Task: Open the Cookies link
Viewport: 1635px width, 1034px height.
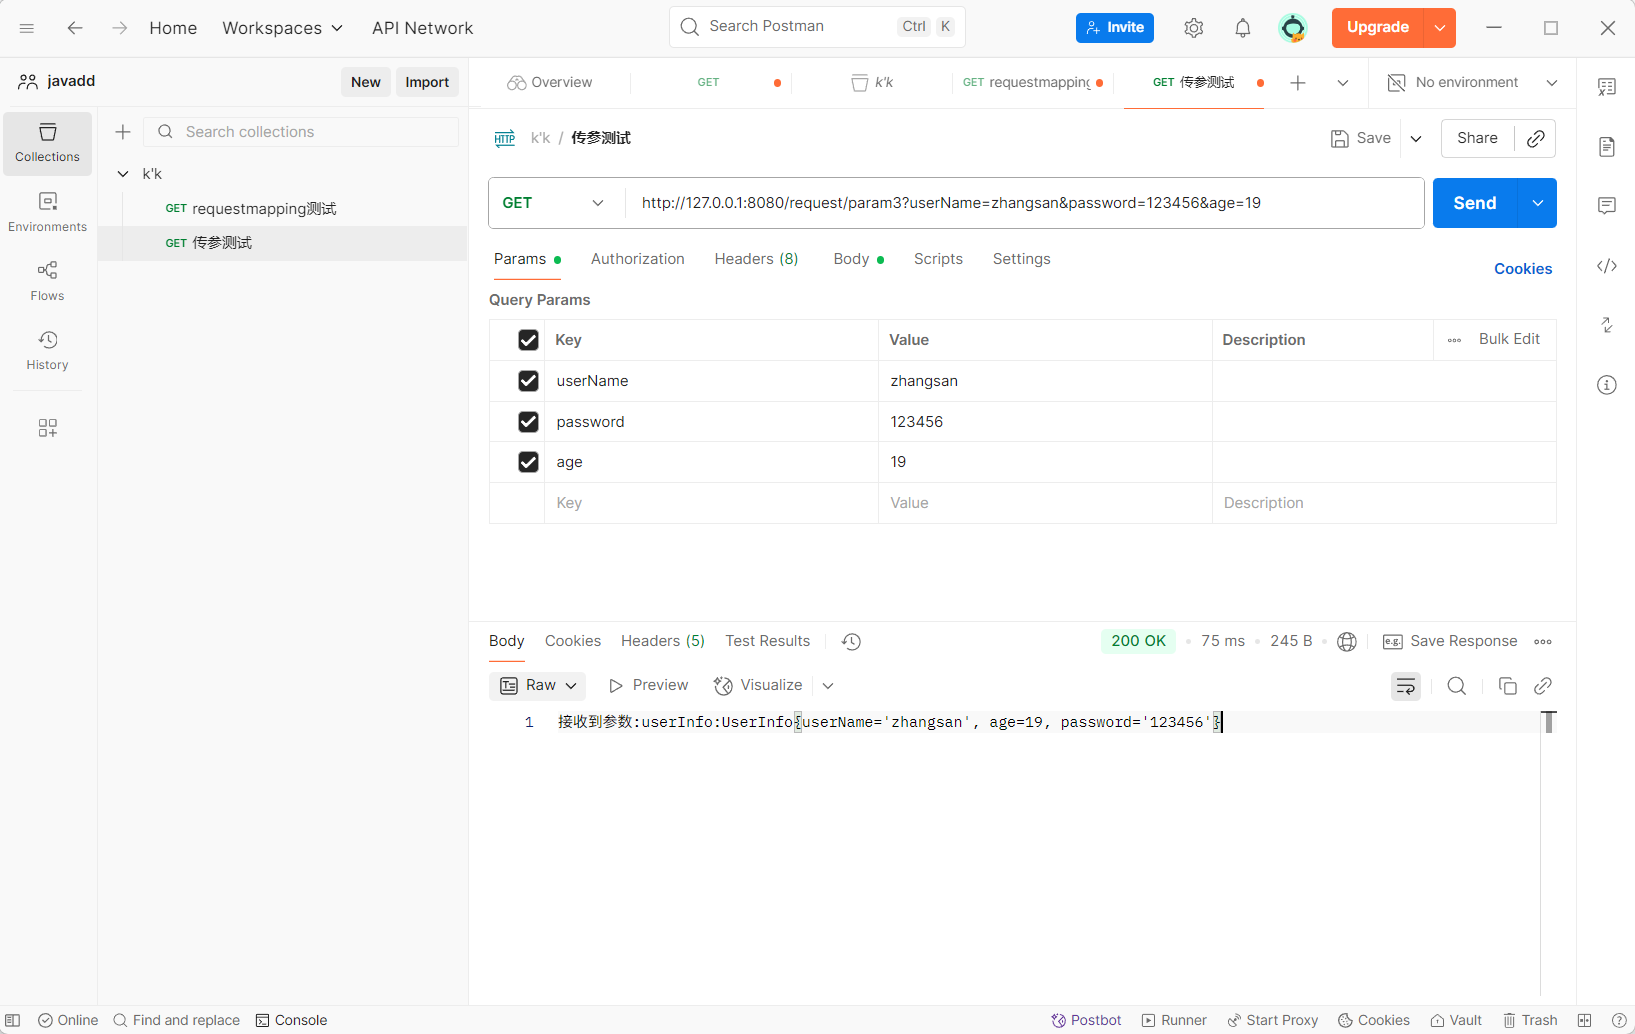Action: click(x=1523, y=269)
